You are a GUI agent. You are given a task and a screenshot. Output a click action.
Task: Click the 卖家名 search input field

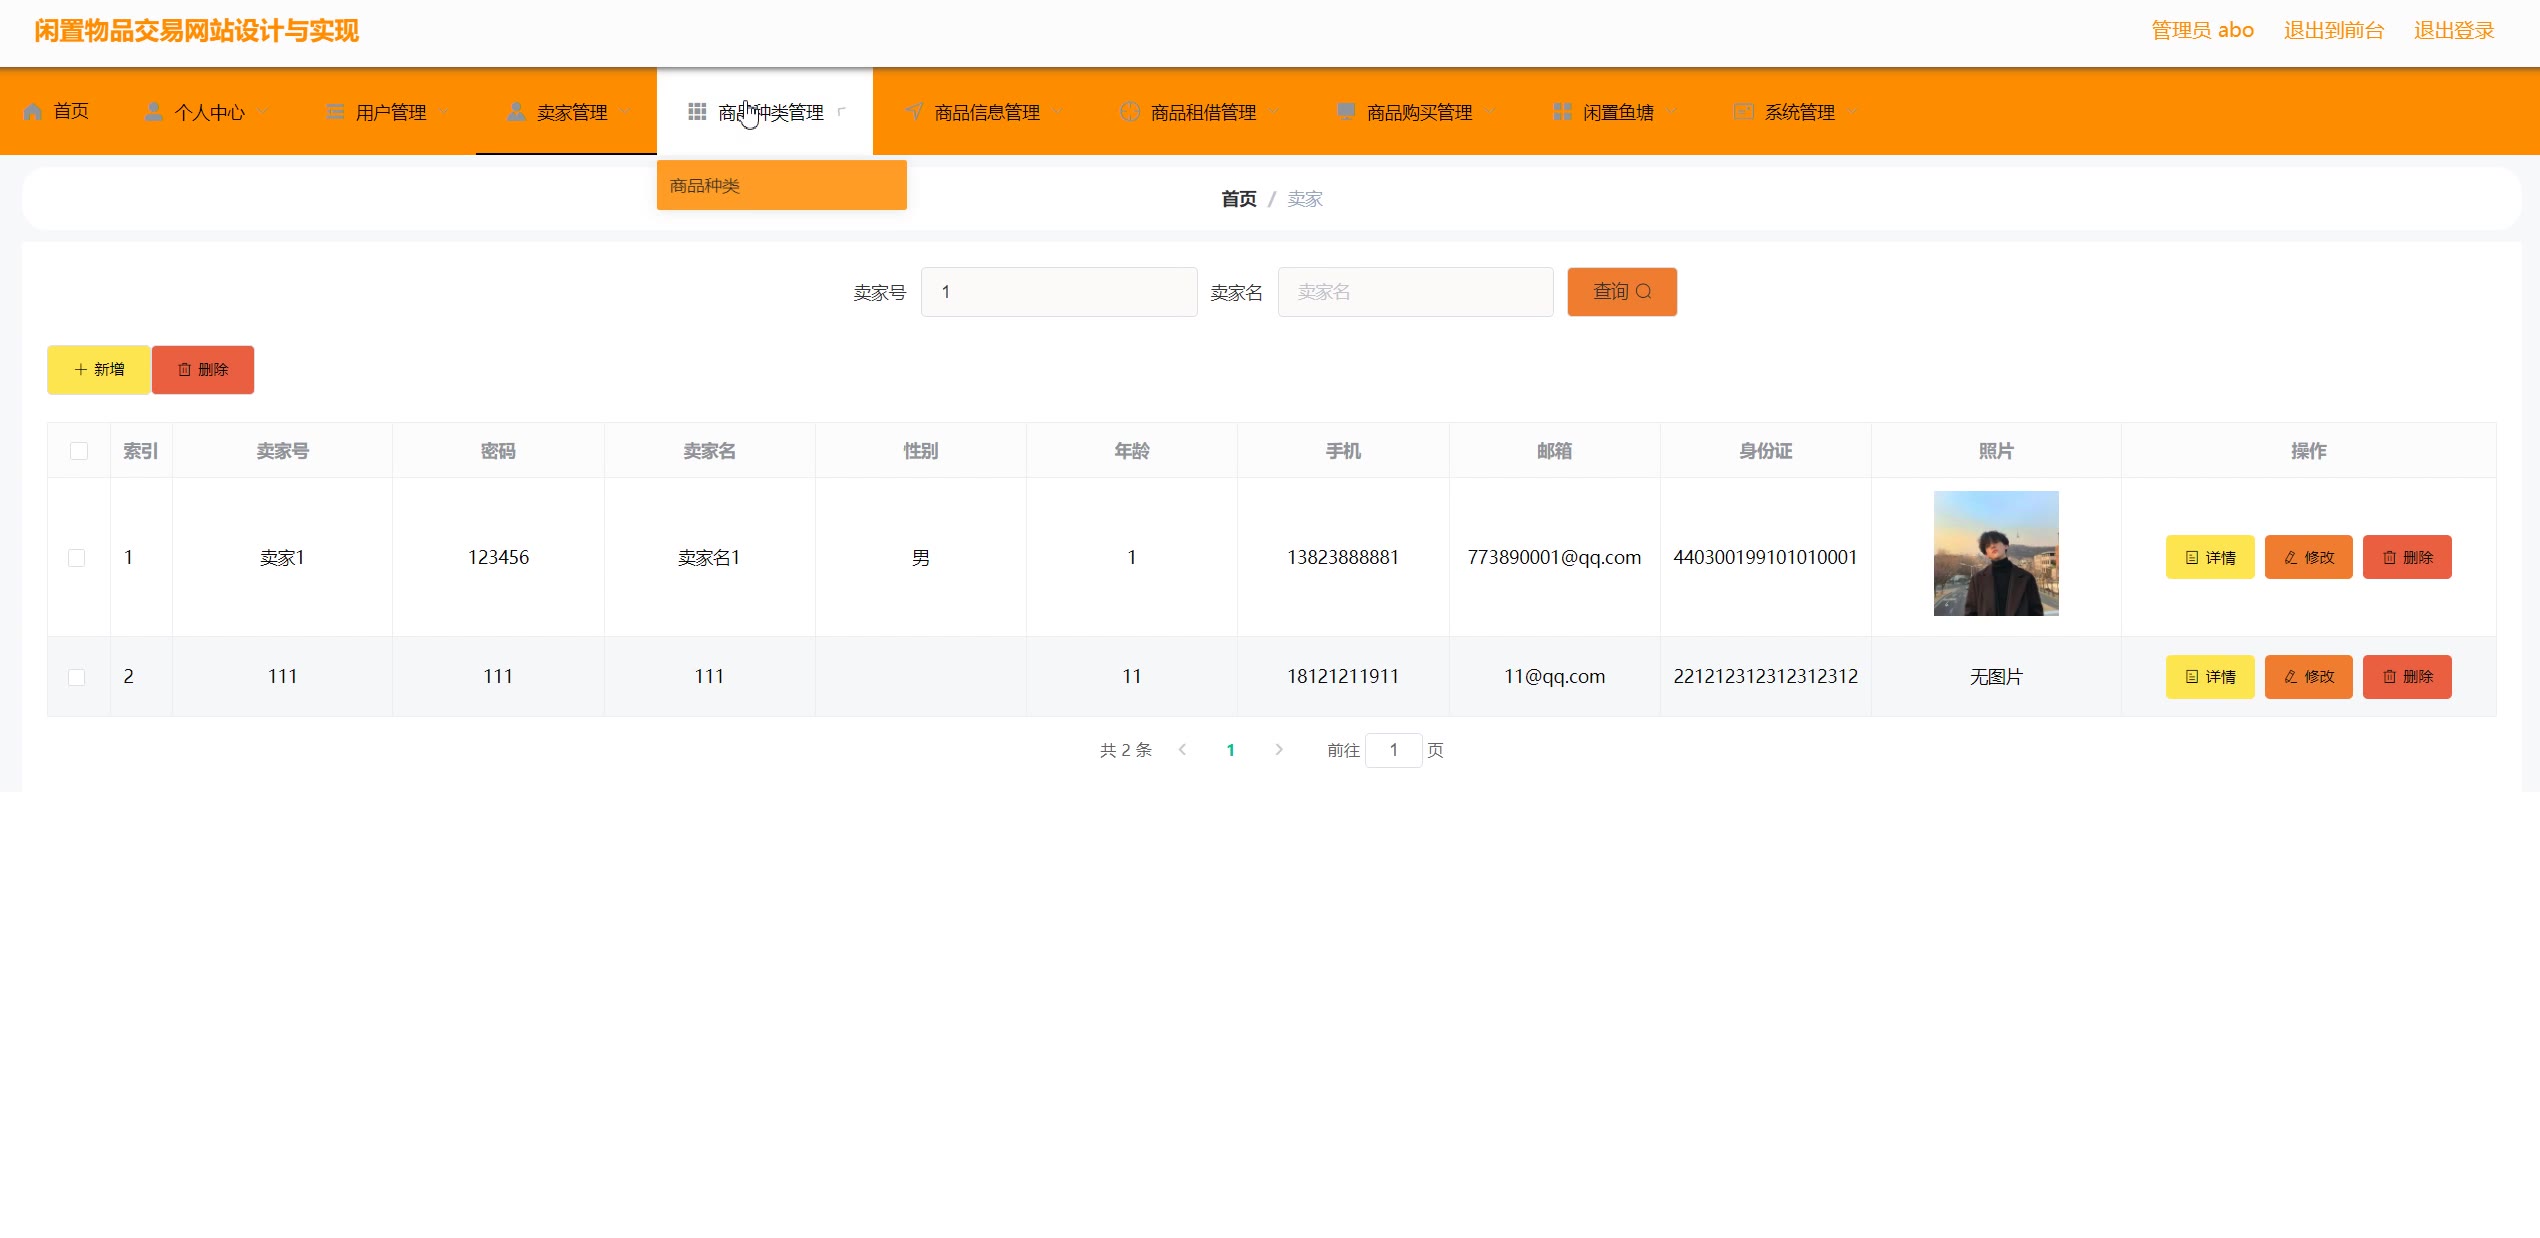pyautogui.click(x=1415, y=292)
